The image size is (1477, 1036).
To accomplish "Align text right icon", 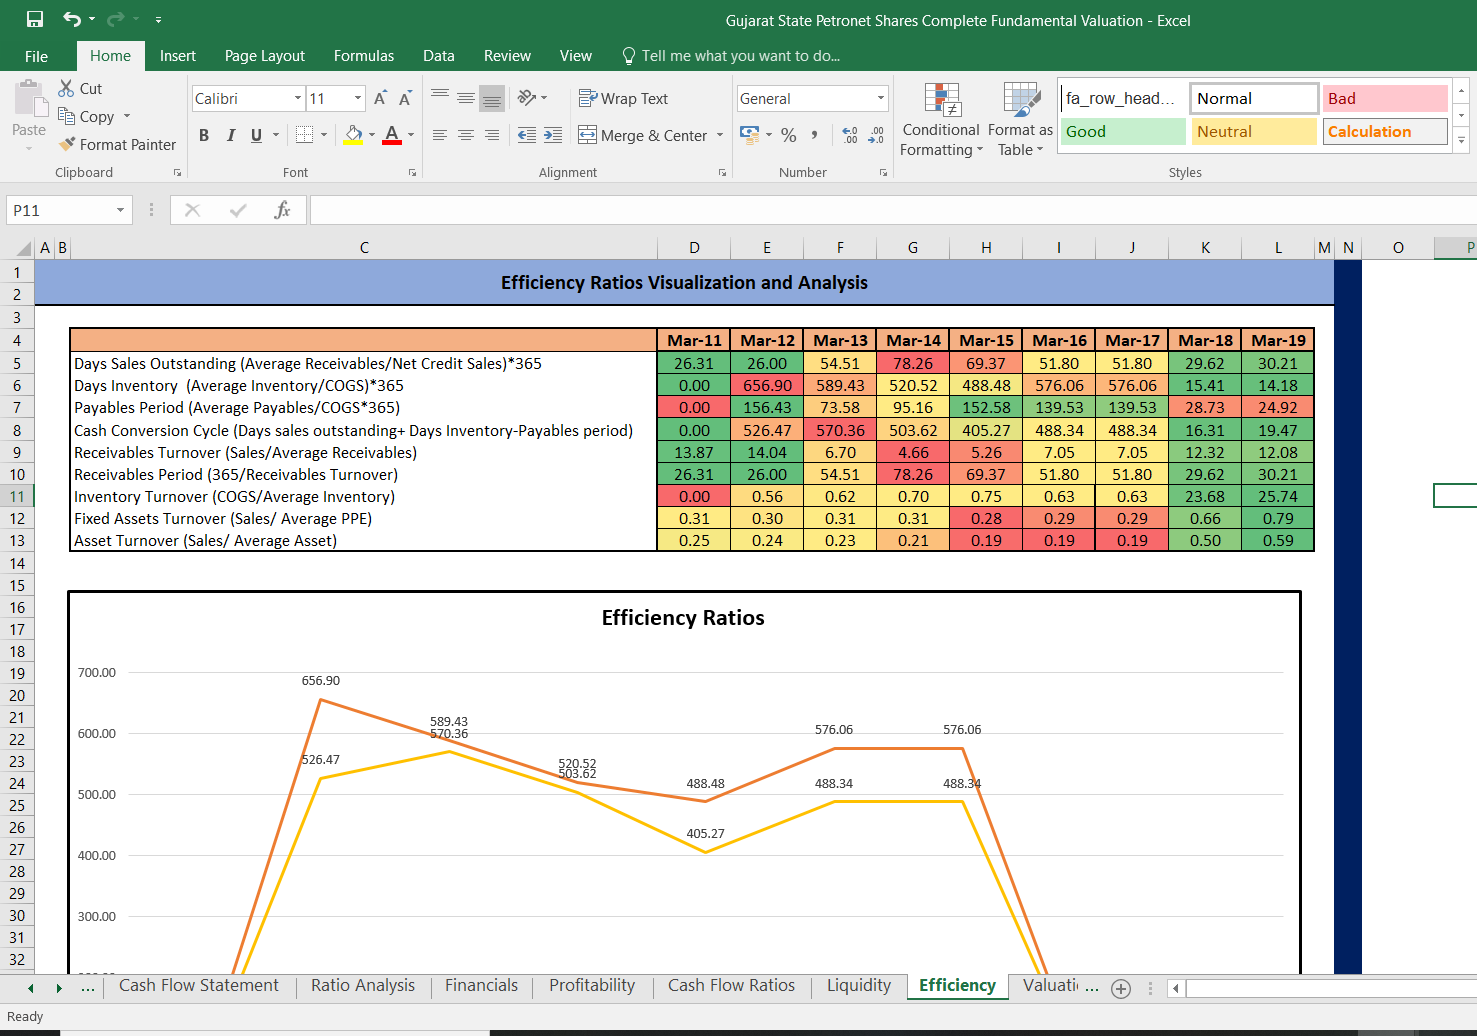I will coord(491,134).
